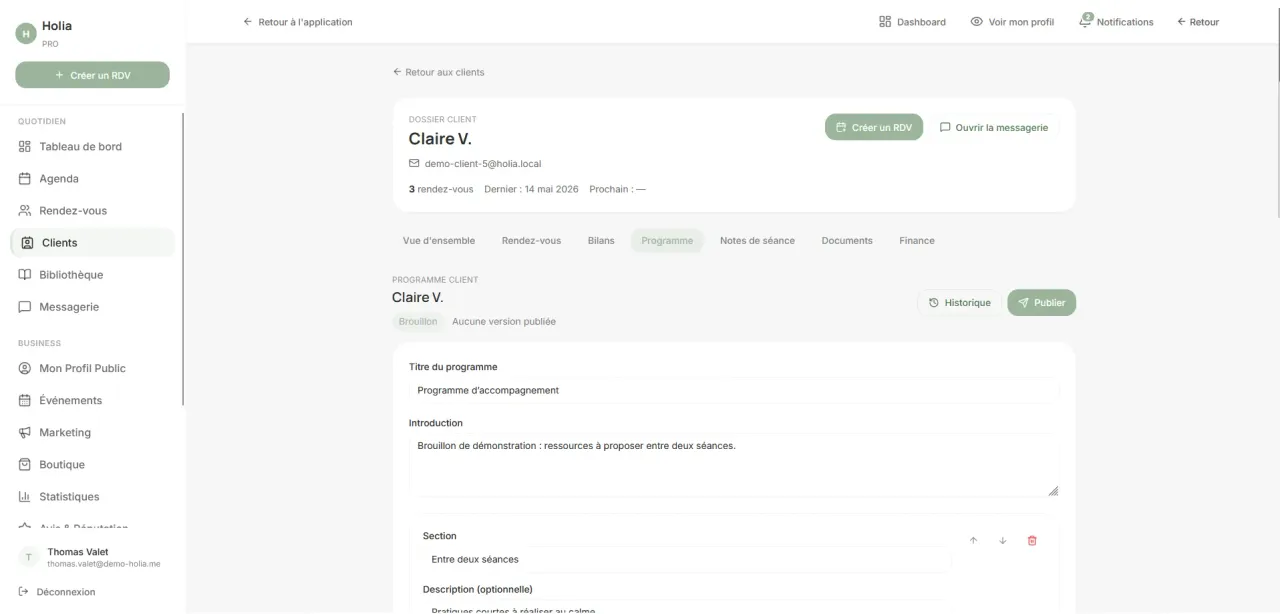
Task: Click Créer un RDV in the client card
Action: [874, 127]
